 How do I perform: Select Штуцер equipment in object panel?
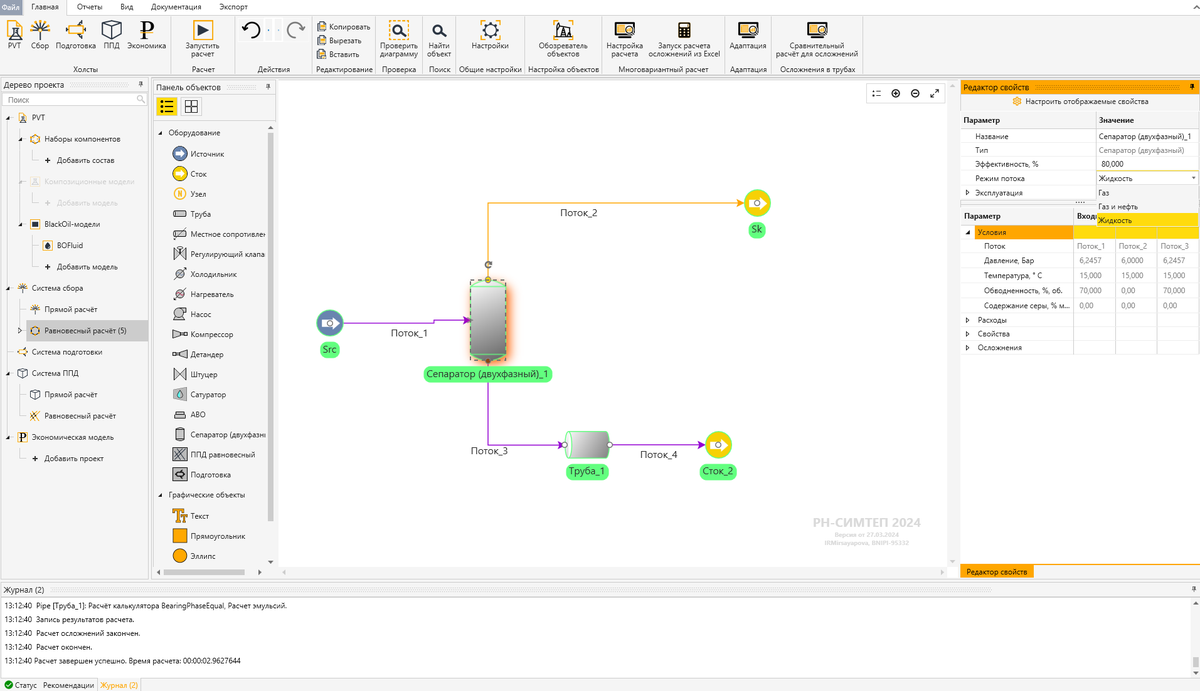tap(195, 374)
